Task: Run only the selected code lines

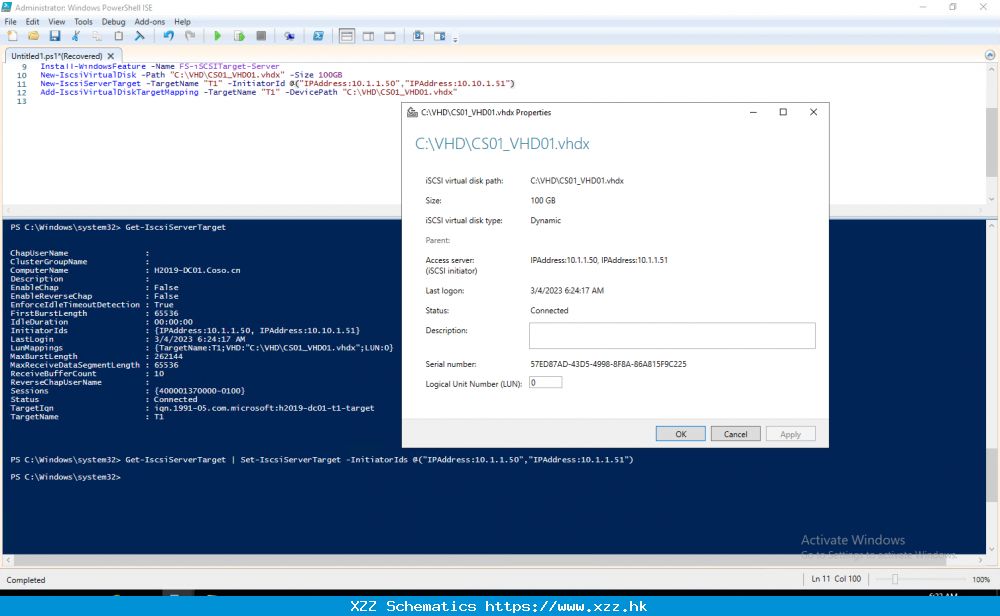Action: coord(240,35)
